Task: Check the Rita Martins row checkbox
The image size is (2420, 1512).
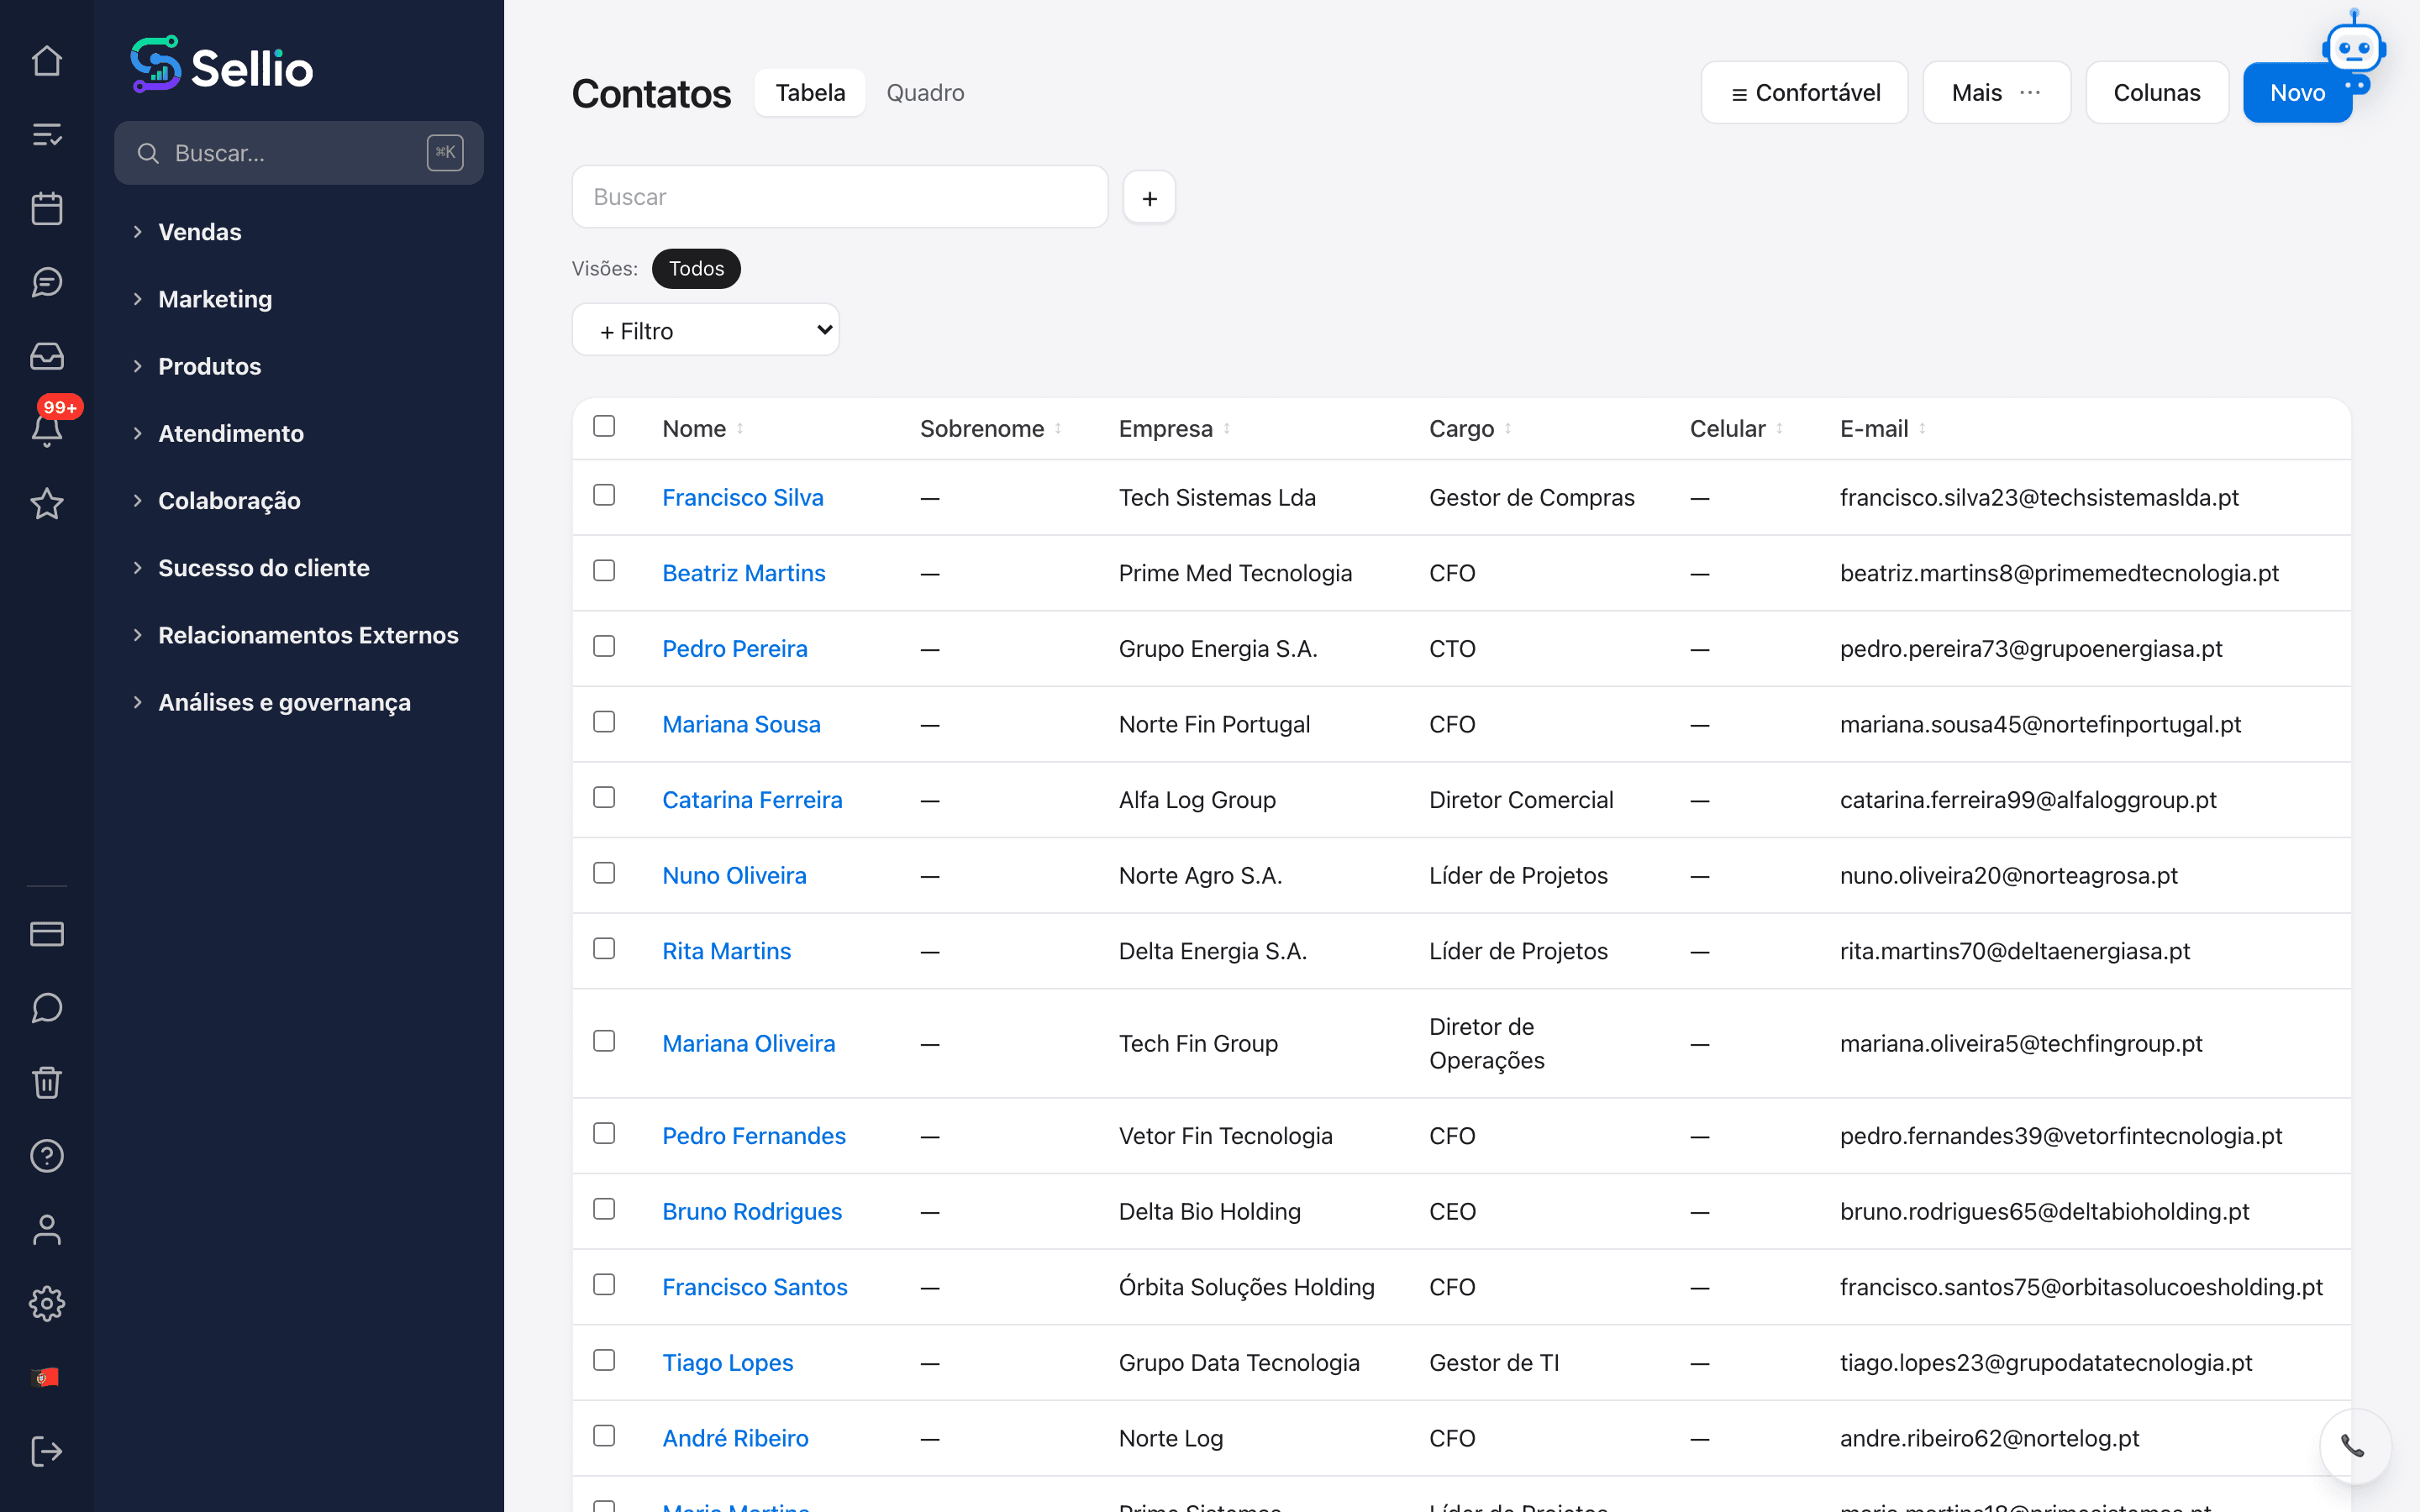Action: [x=604, y=949]
